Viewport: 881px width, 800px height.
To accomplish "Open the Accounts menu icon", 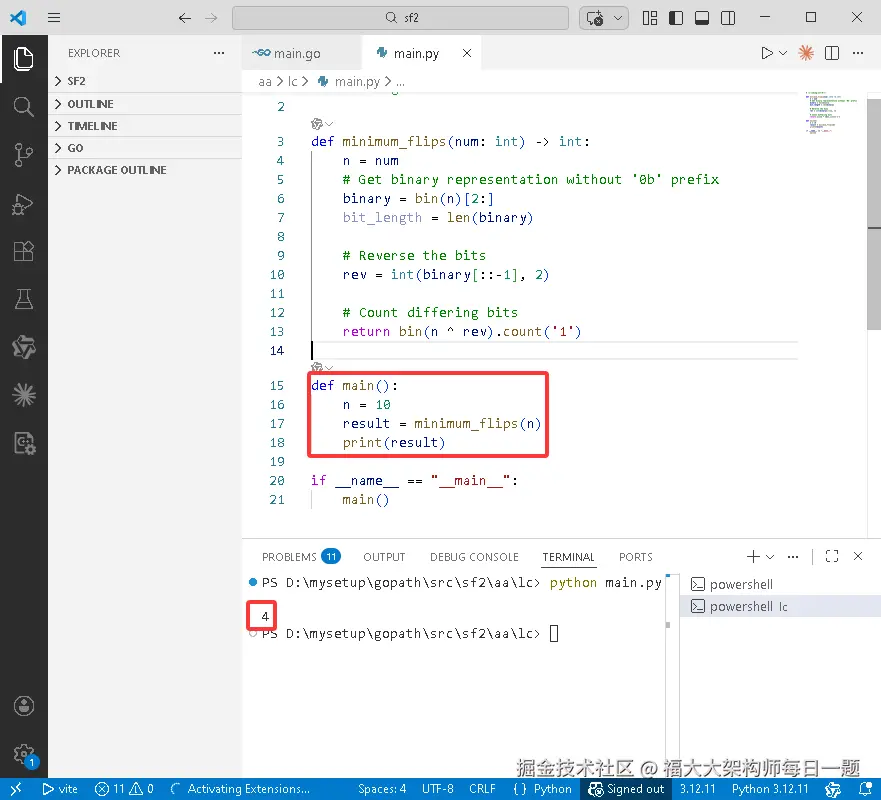I will [x=24, y=706].
